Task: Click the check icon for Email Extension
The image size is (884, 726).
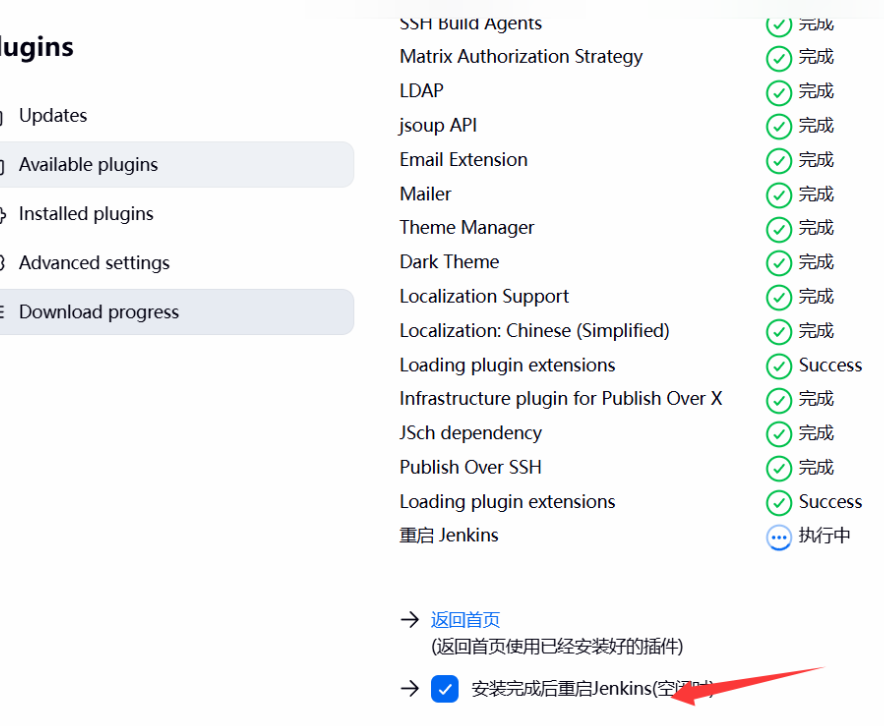Action: [779, 161]
